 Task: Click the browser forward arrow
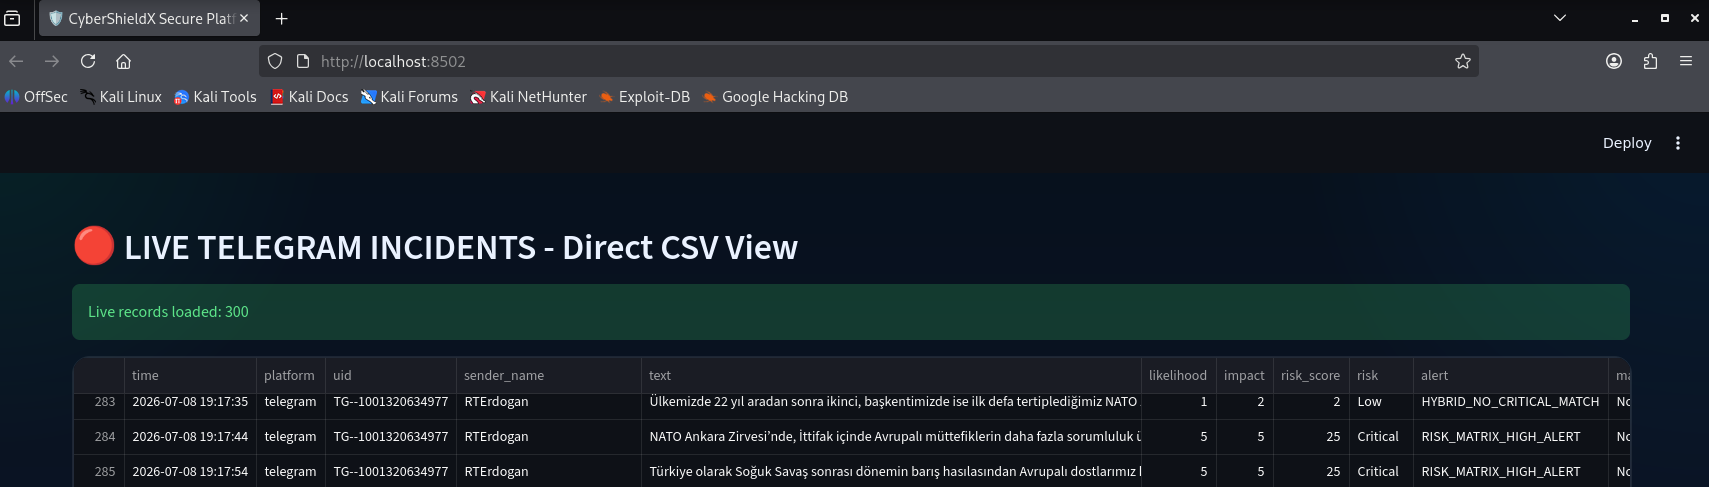pyautogui.click(x=52, y=61)
